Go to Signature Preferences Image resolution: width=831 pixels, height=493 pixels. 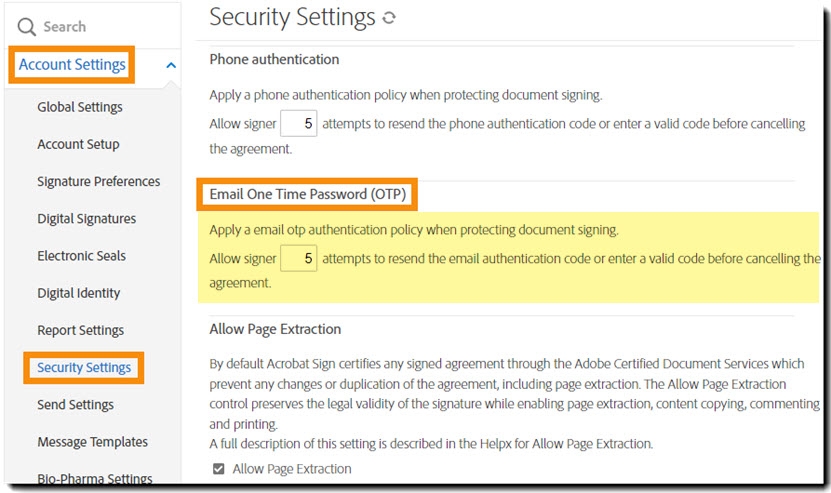[x=98, y=181]
